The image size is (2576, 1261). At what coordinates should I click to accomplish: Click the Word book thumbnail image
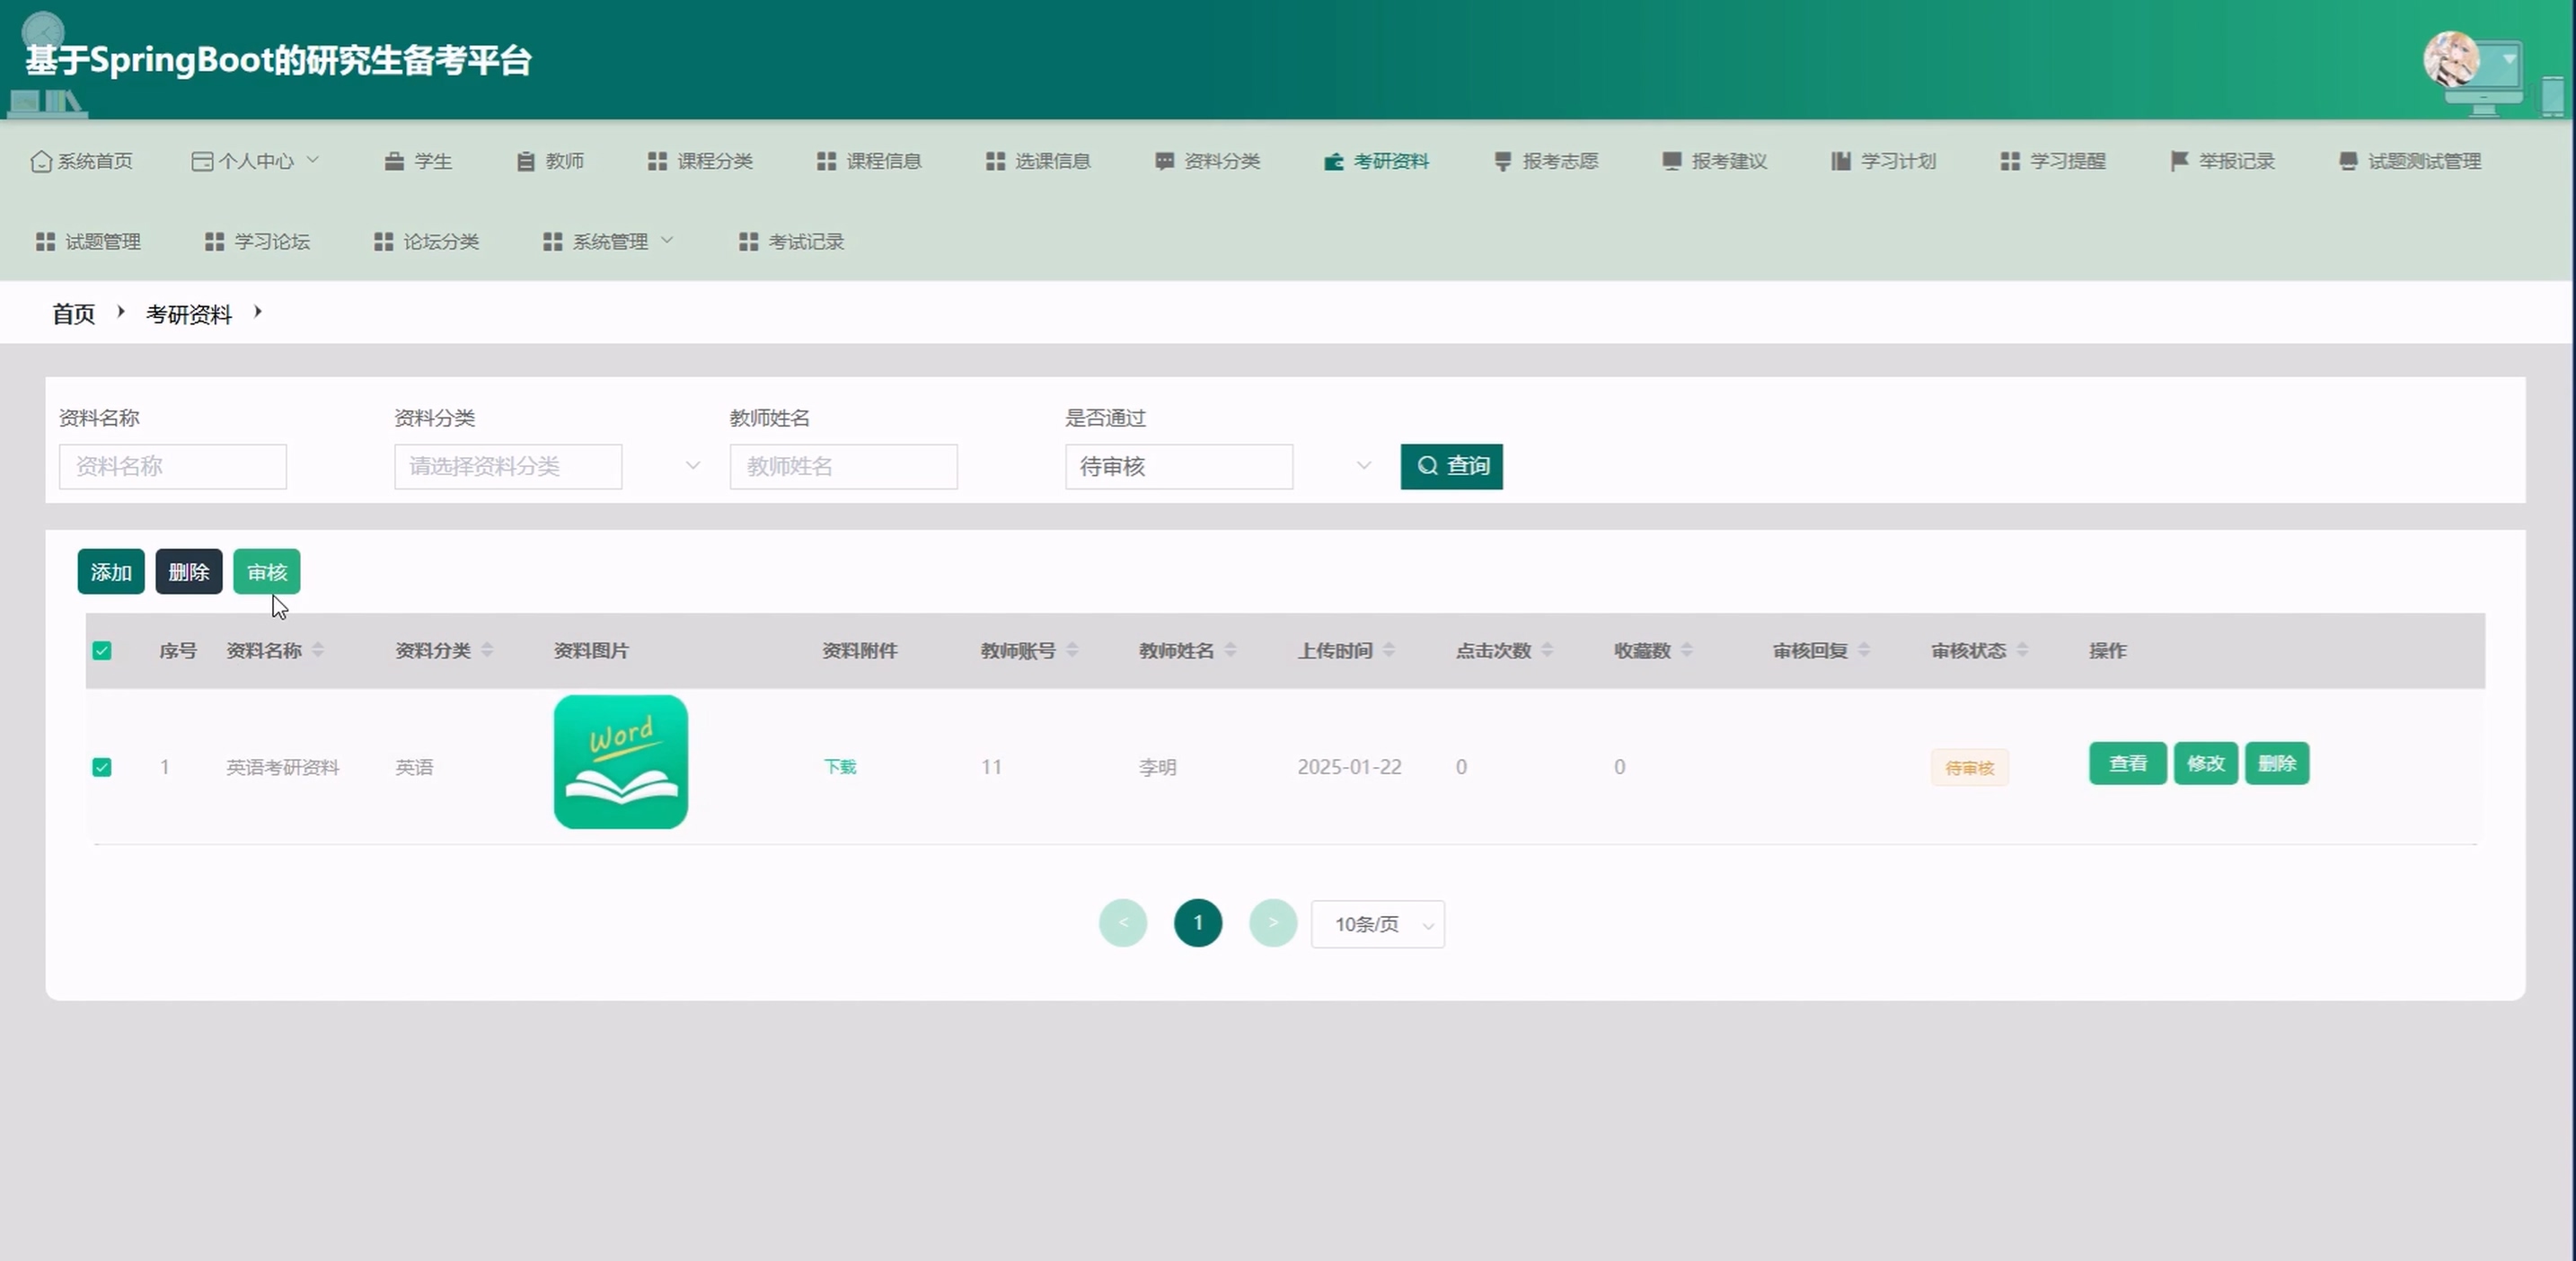pos(620,762)
